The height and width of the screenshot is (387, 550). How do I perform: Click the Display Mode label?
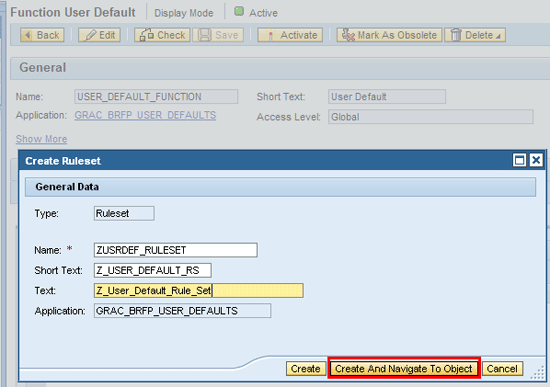tap(184, 13)
